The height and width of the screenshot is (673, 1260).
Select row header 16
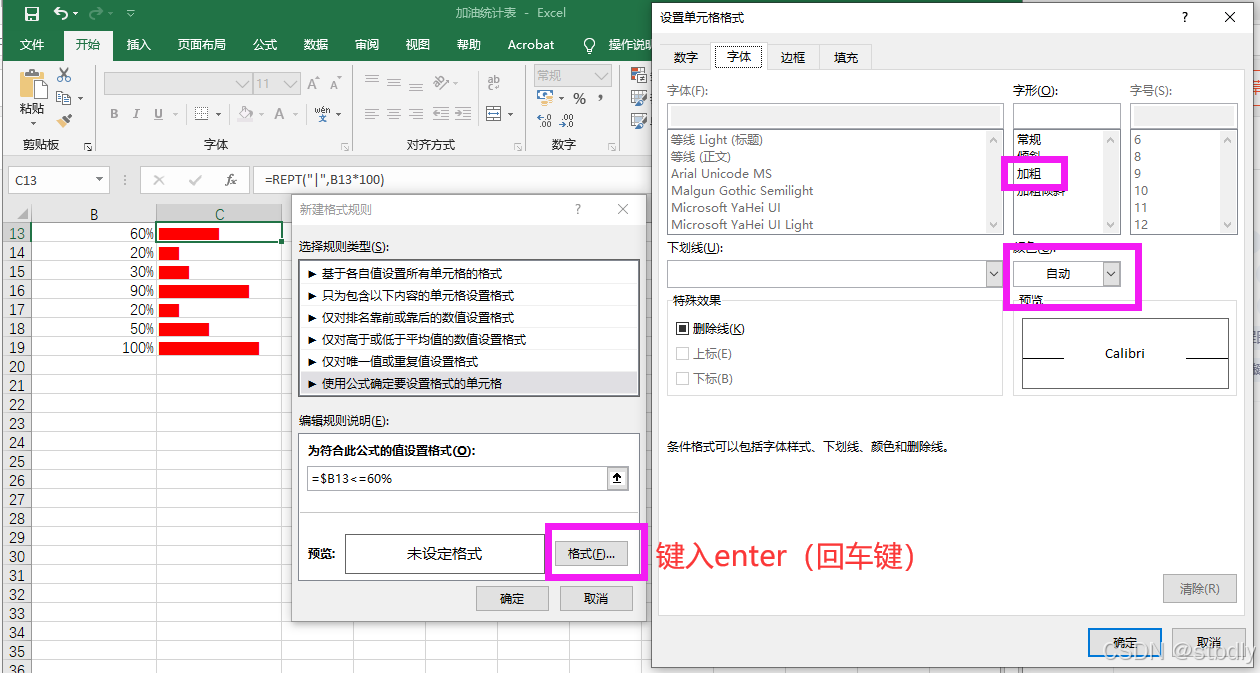(16, 291)
